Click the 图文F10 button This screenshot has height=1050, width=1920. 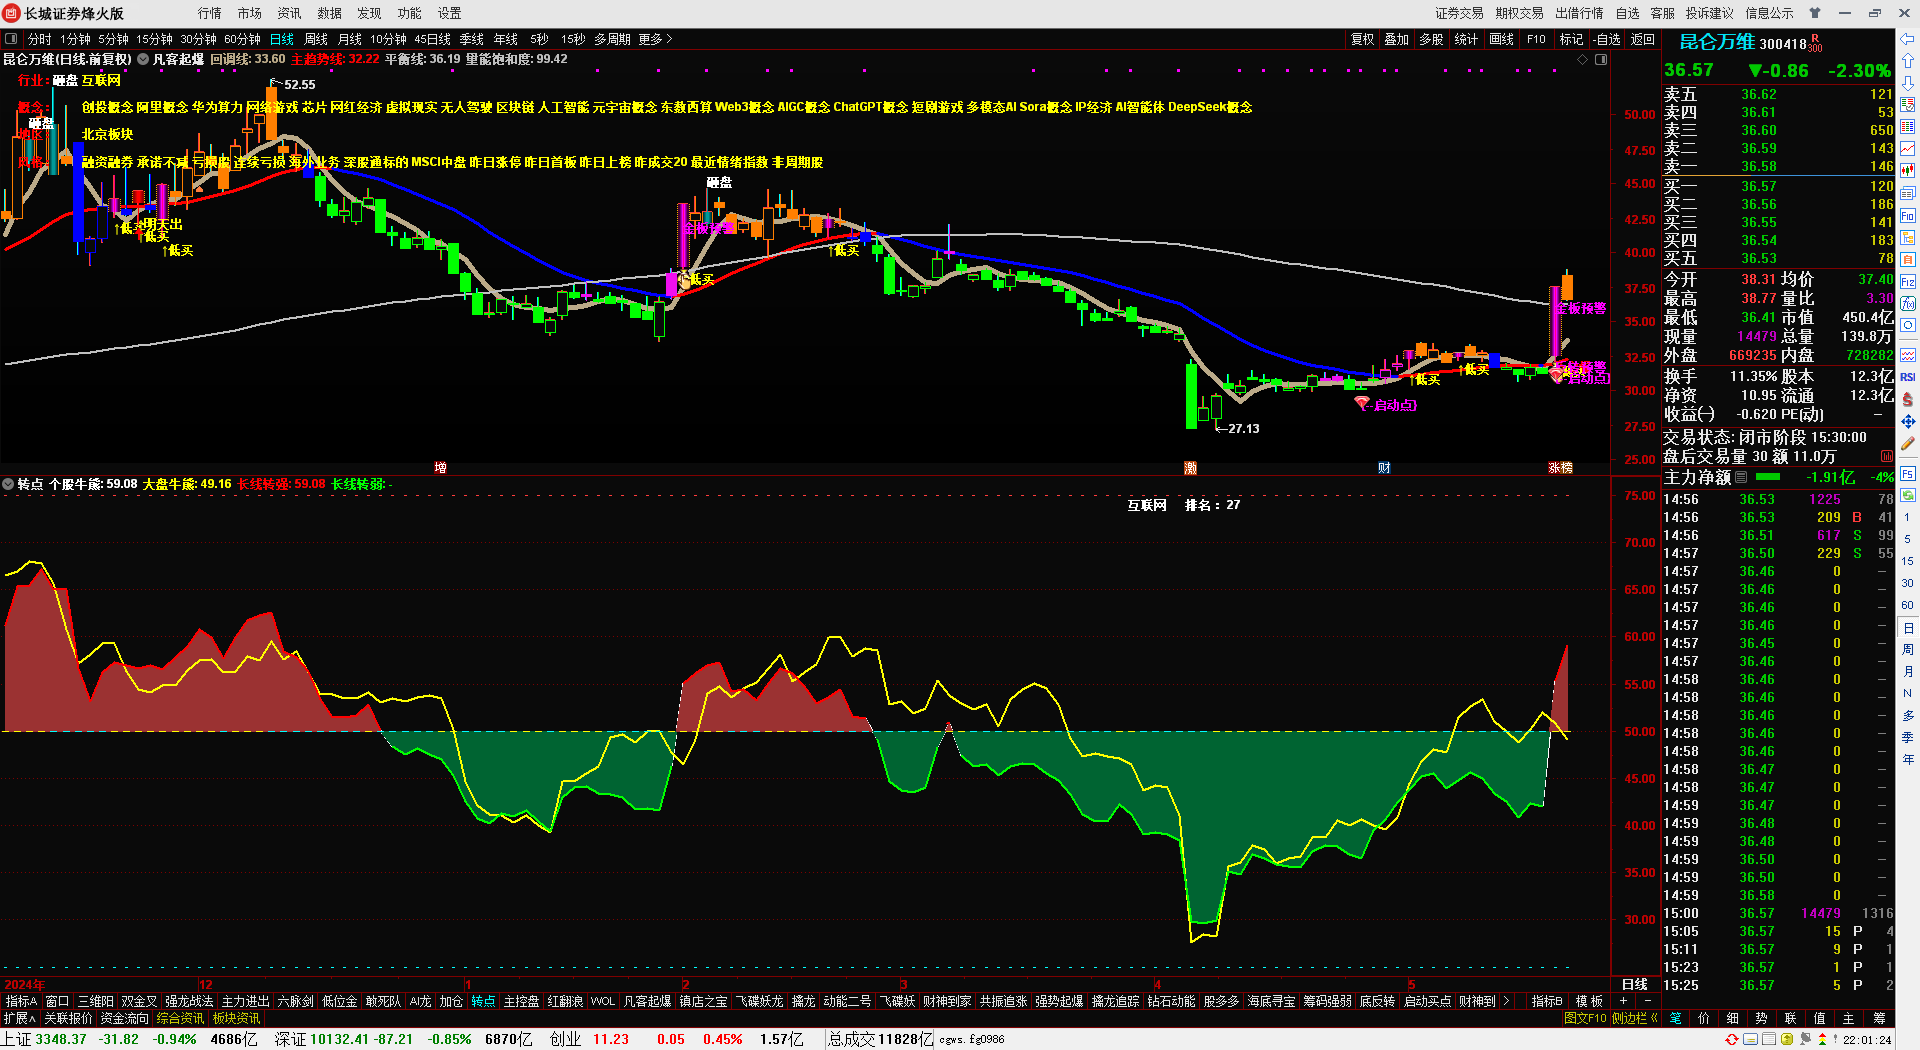tap(1585, 1018)
